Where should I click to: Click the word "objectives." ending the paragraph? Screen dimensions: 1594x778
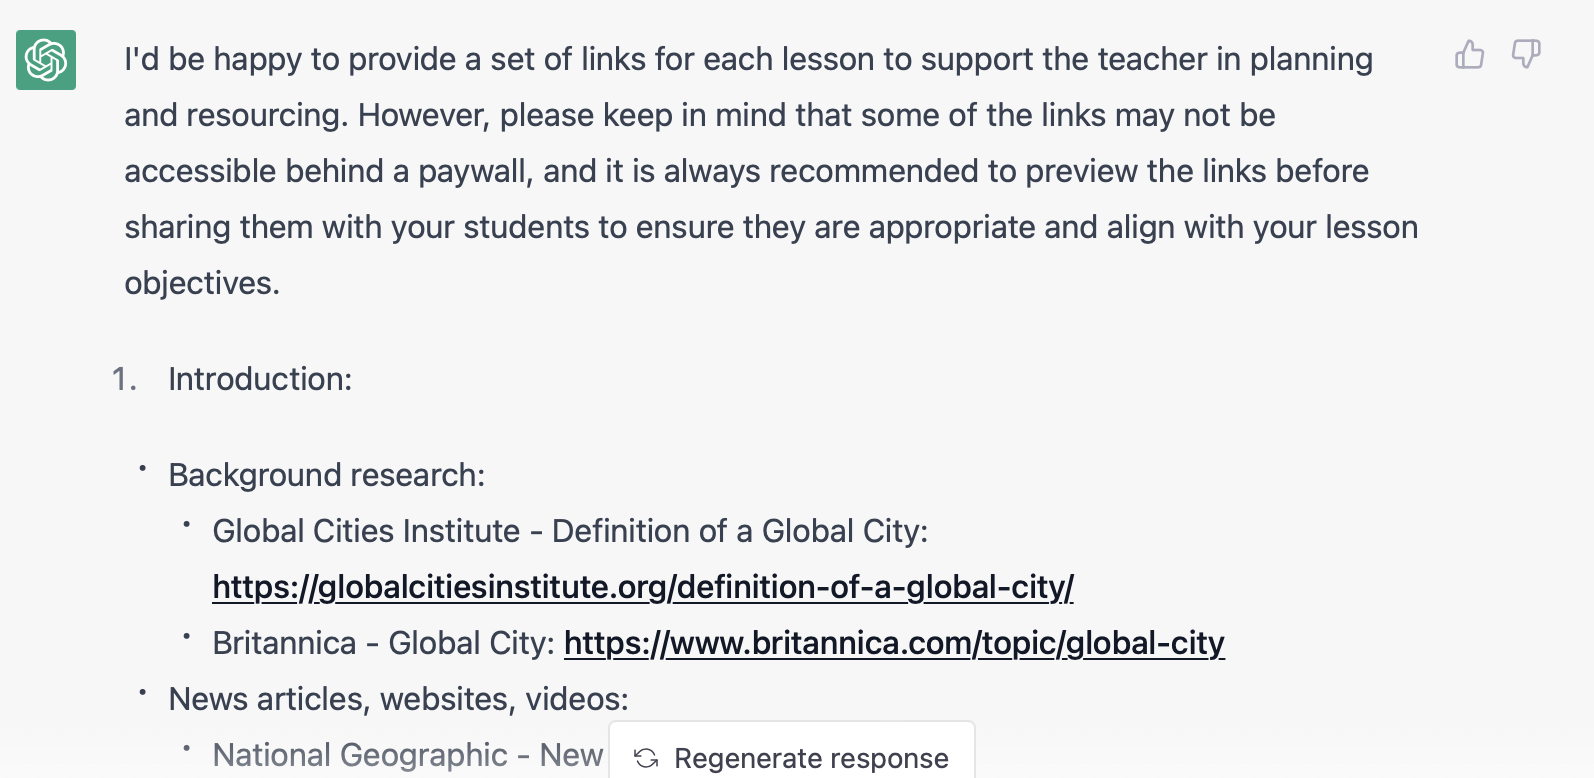(202, 283)
